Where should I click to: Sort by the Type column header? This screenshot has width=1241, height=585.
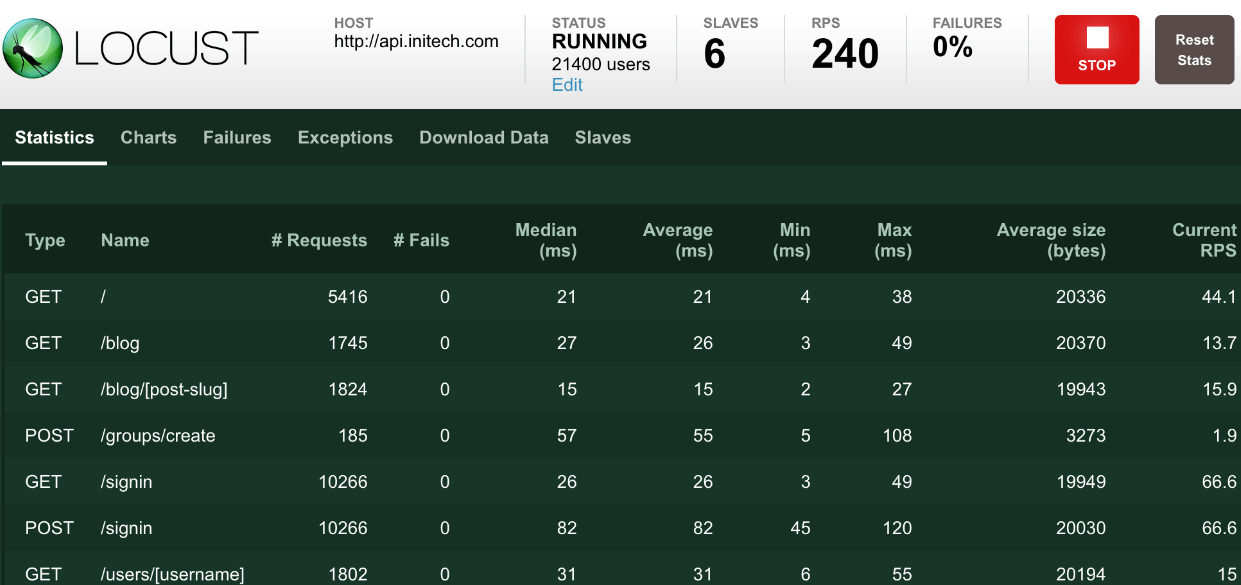45,240
